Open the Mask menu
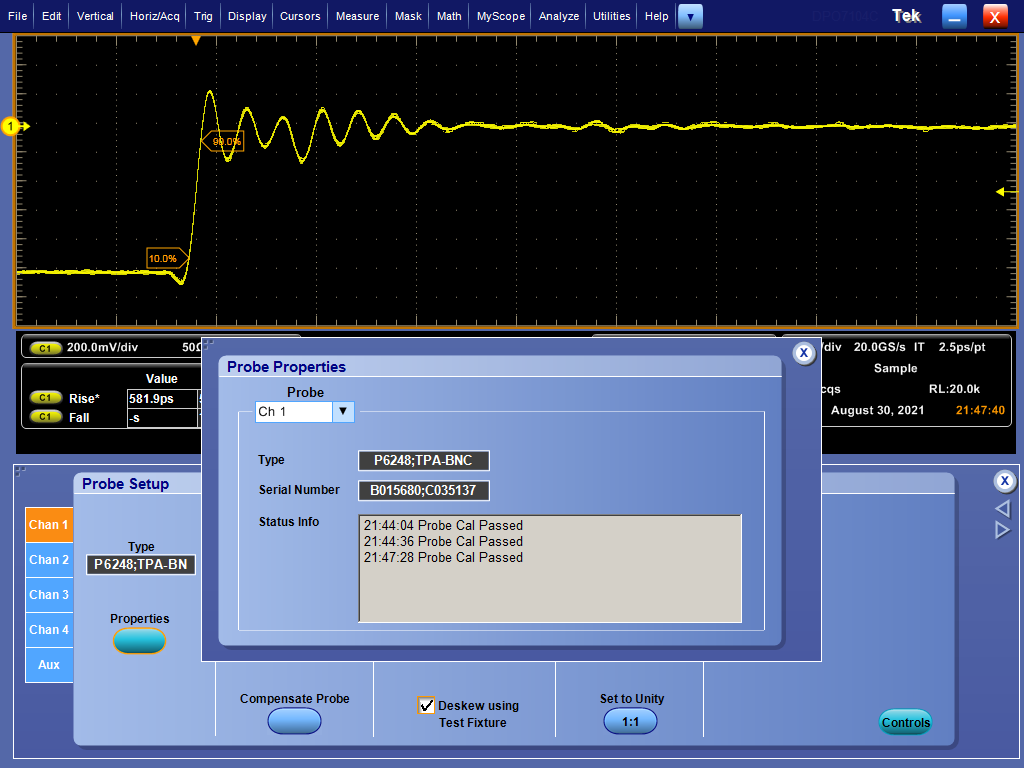This screenshot has width=1024, height=768. pos(408,16)
